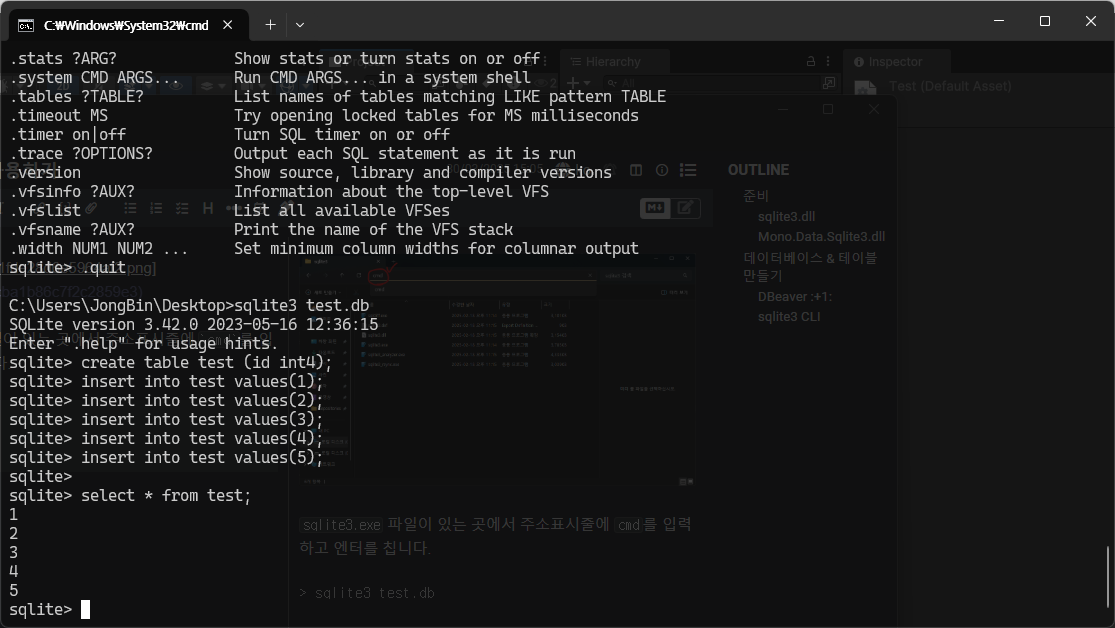Insert a numbered list in the editor toolbar
This screenshot has height=628, width=1115.
pyautogui.click(x=156, y=208)
